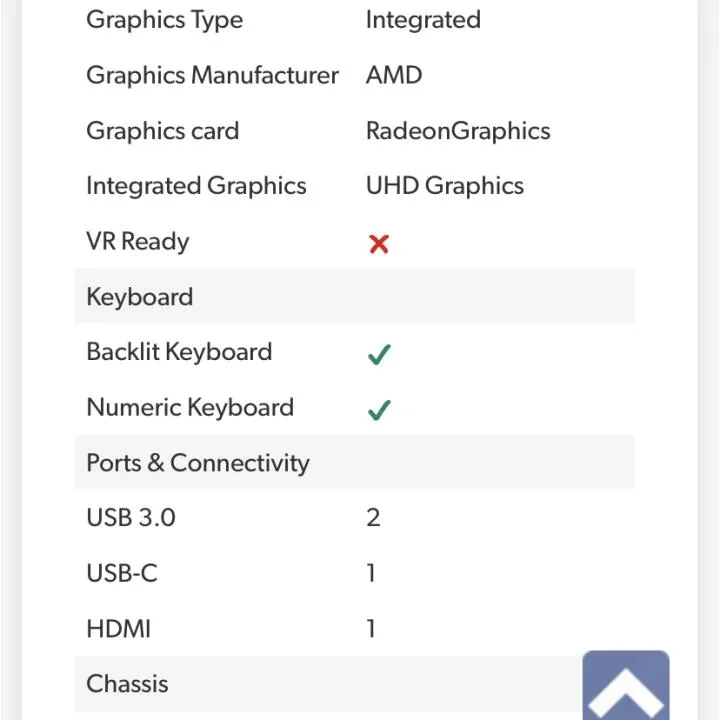The height and width of the screenshot is (720, 720).
Task: Click the green check for Backlit Keyboard
Action: click(379, 354)
